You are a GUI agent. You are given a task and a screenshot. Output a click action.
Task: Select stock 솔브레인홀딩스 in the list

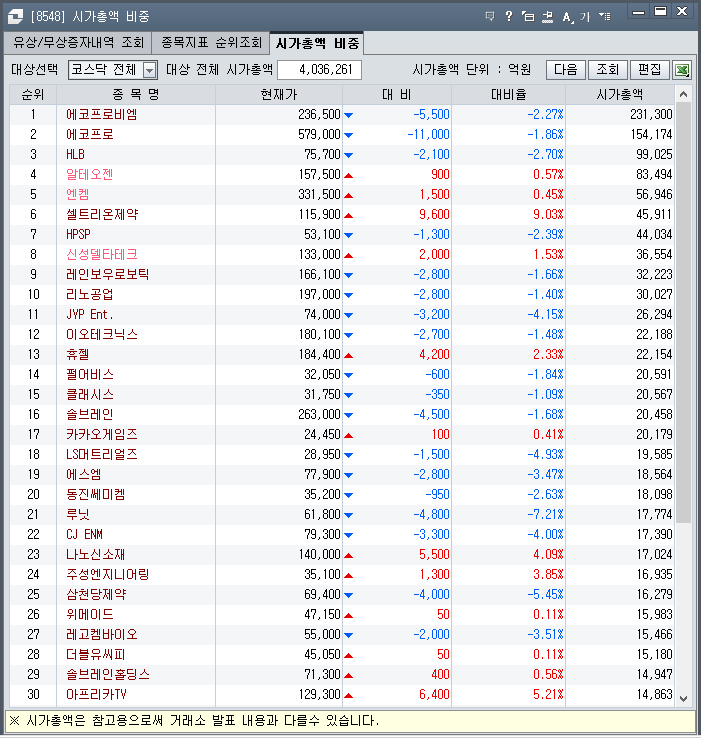pos(108,674)
